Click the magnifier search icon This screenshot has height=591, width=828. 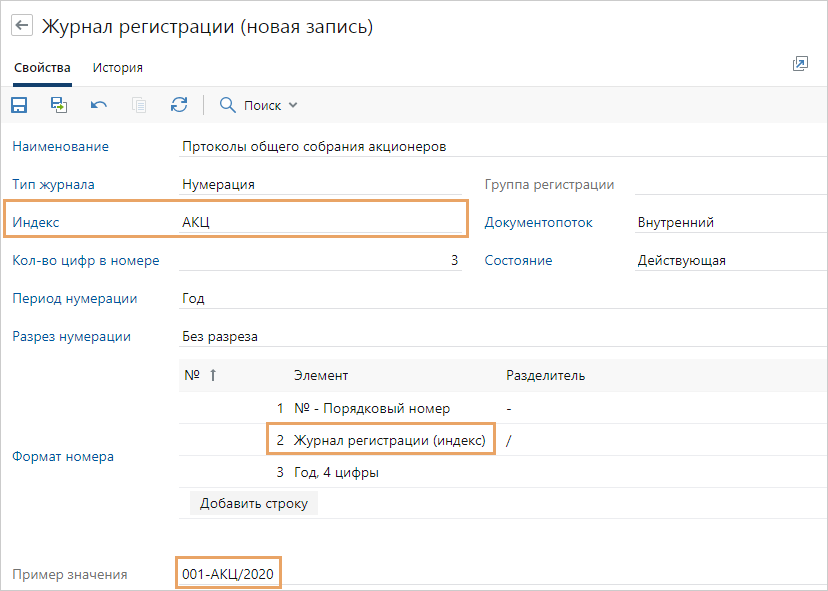(x=227, y=105)
